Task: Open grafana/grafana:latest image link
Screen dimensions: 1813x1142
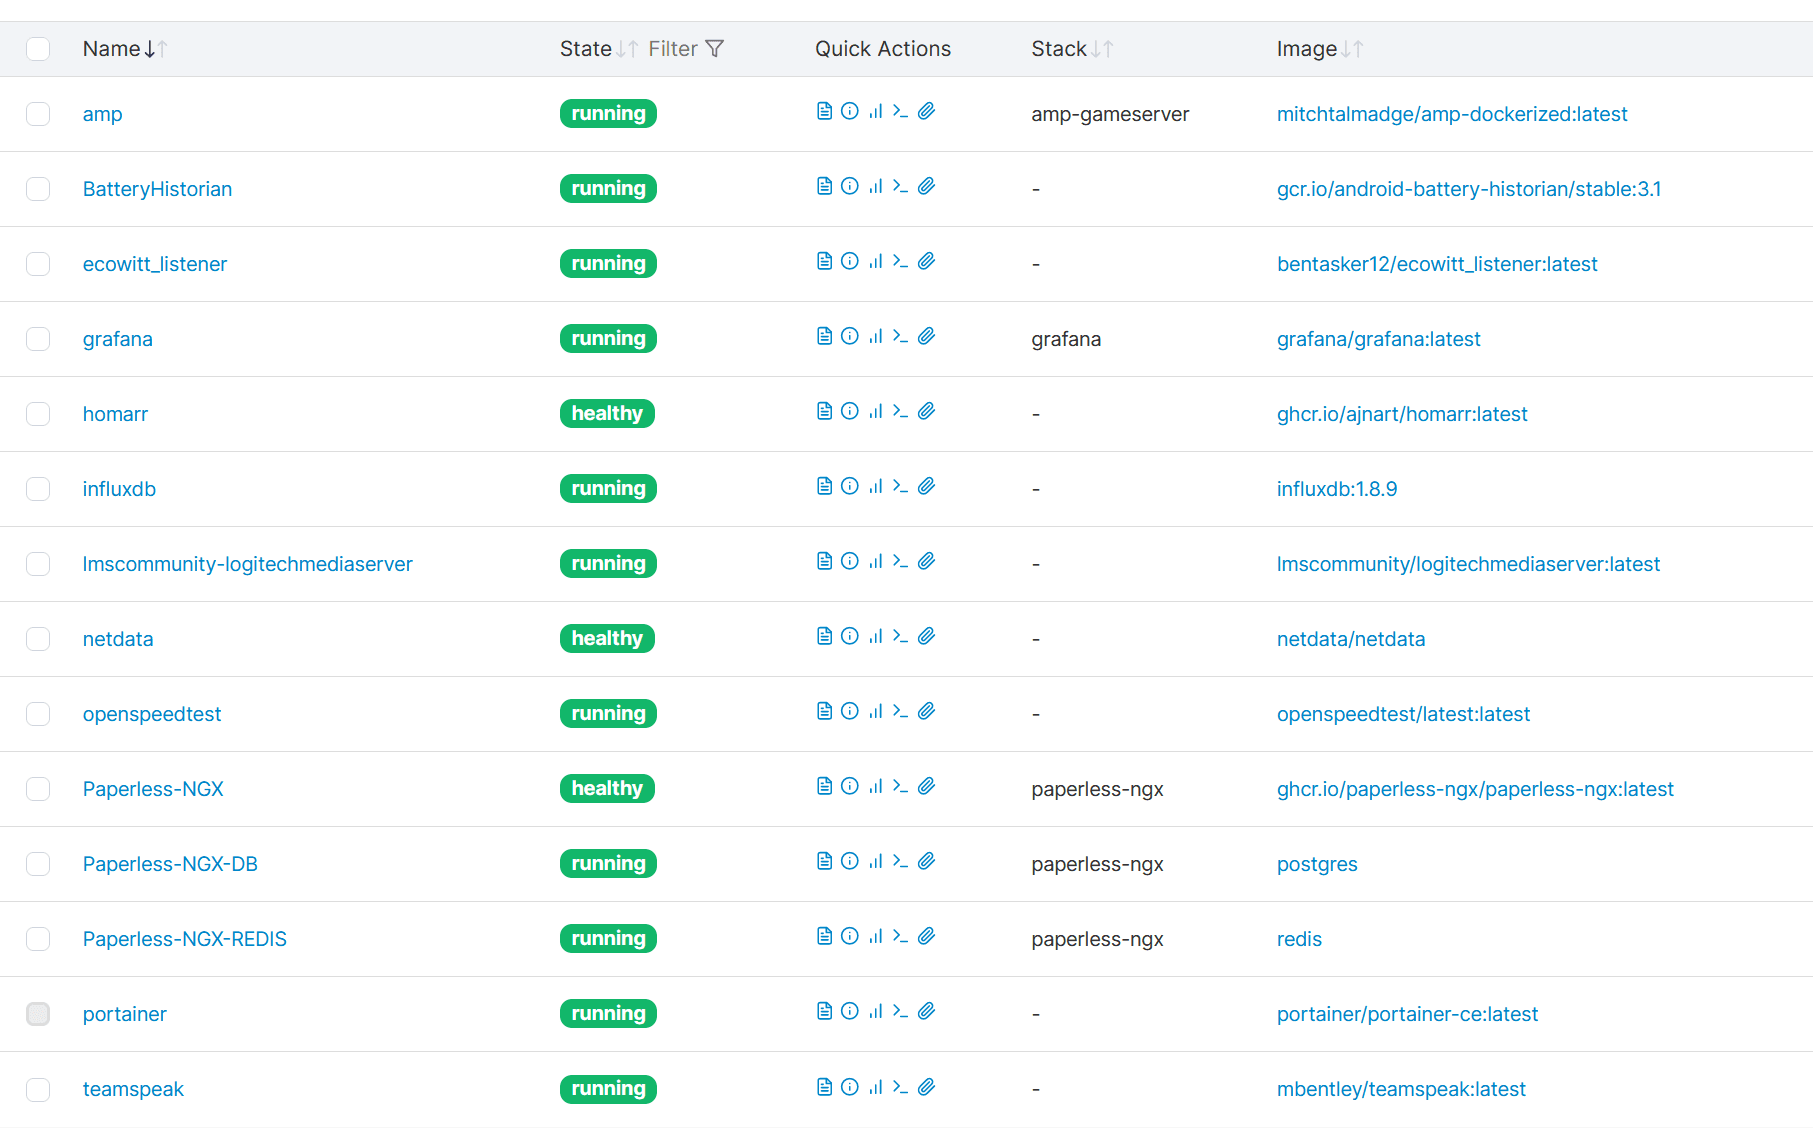Action: (x=1378, y=339)
